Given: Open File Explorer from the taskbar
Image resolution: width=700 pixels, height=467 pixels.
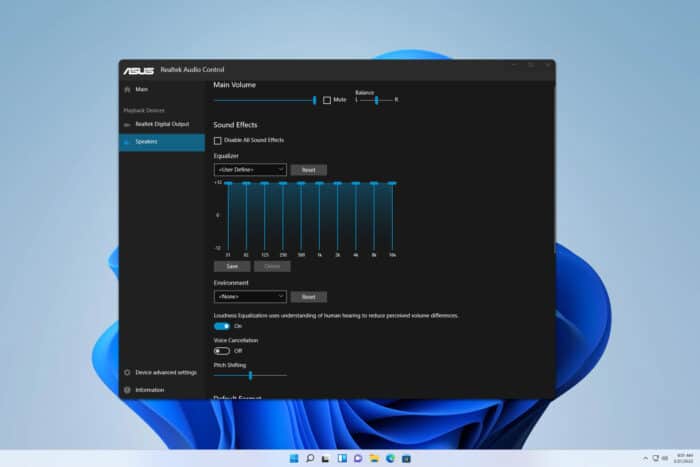Looking at the screenshot, I should point(374,459).
